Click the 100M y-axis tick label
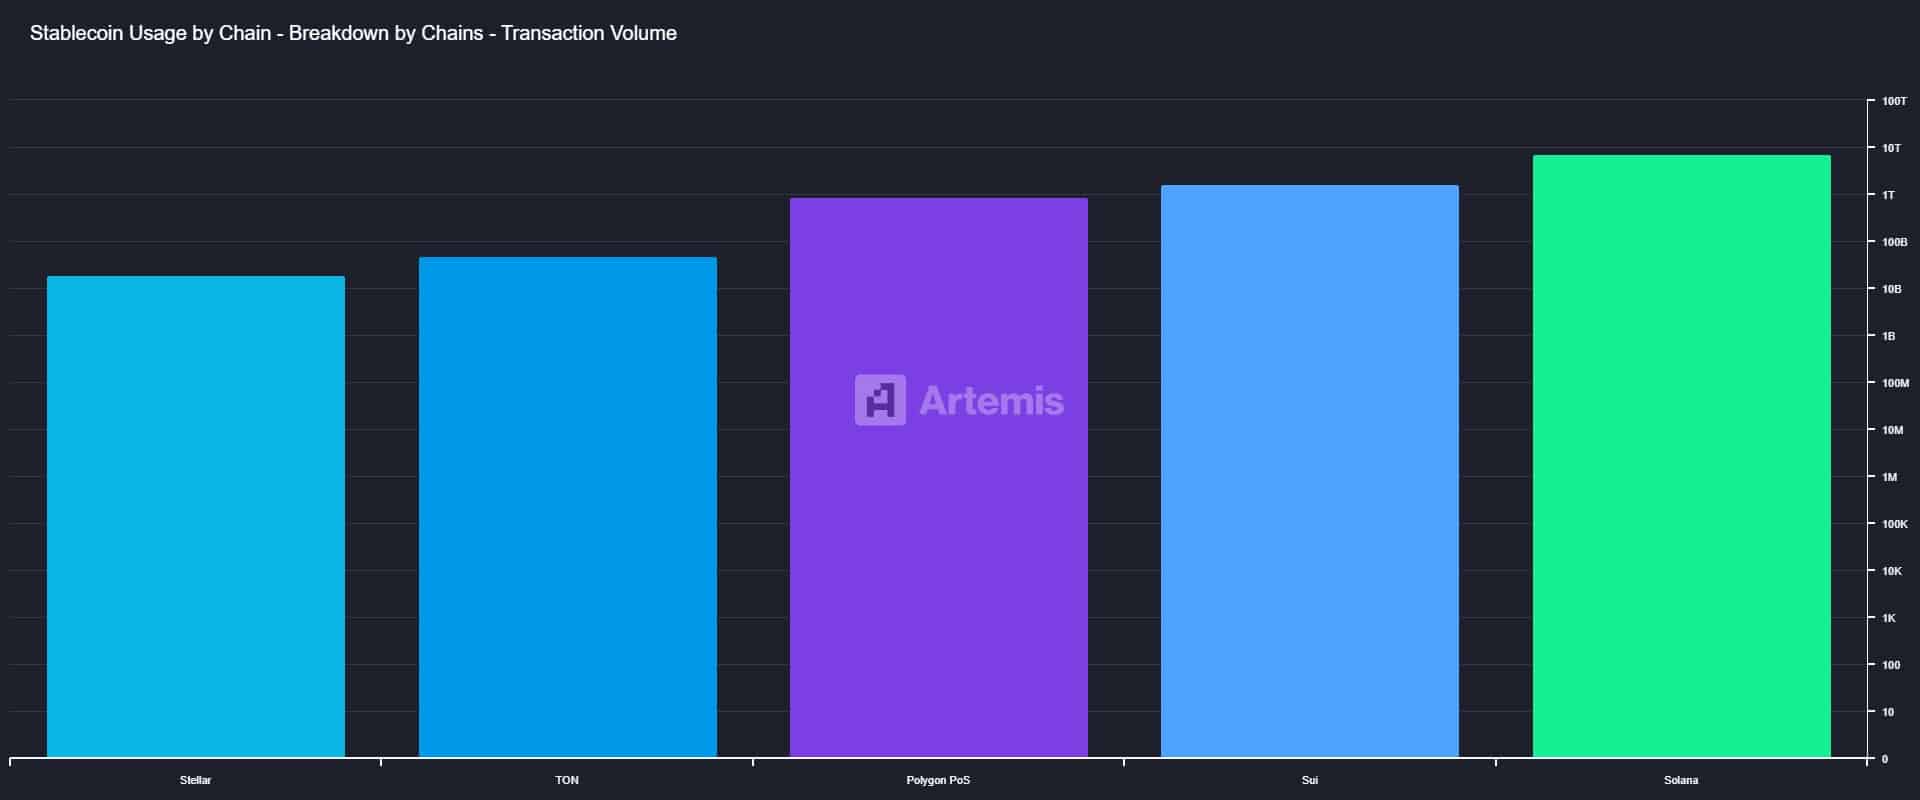The height and width of the screenshot is (800, 1920). (x=1895, y=383)
